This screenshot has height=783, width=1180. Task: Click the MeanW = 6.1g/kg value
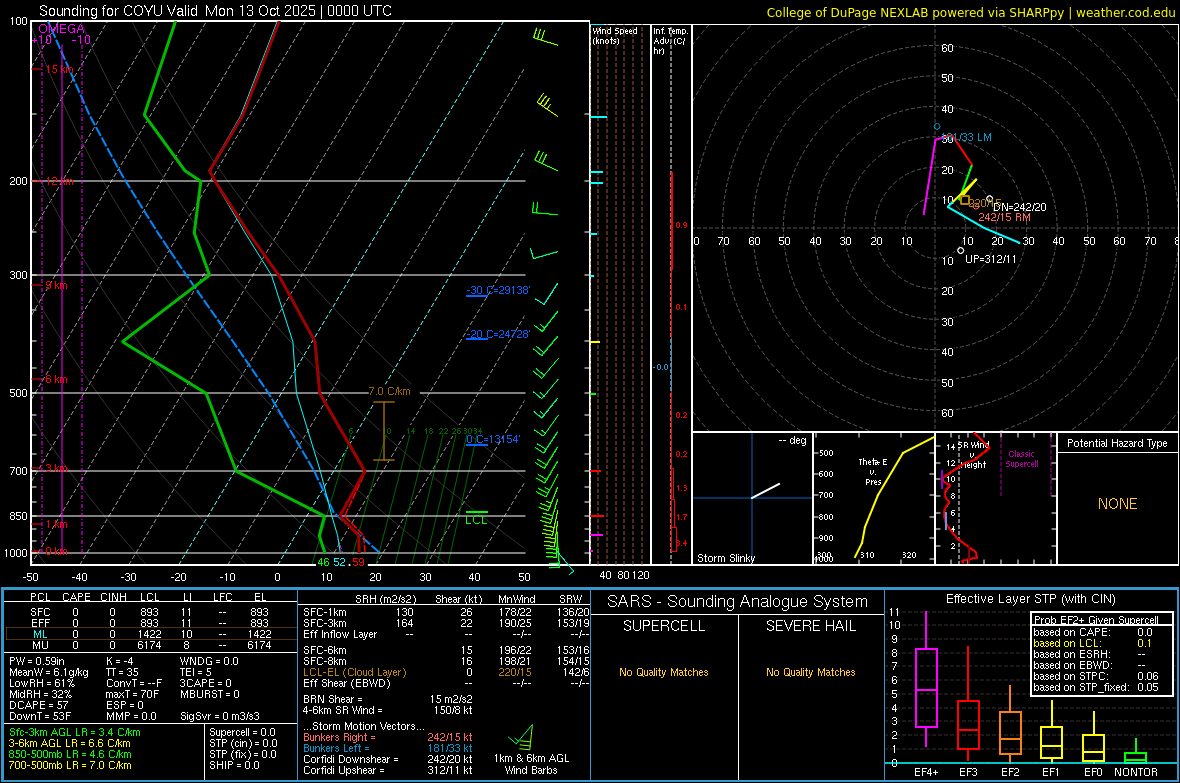click(49, 672)
